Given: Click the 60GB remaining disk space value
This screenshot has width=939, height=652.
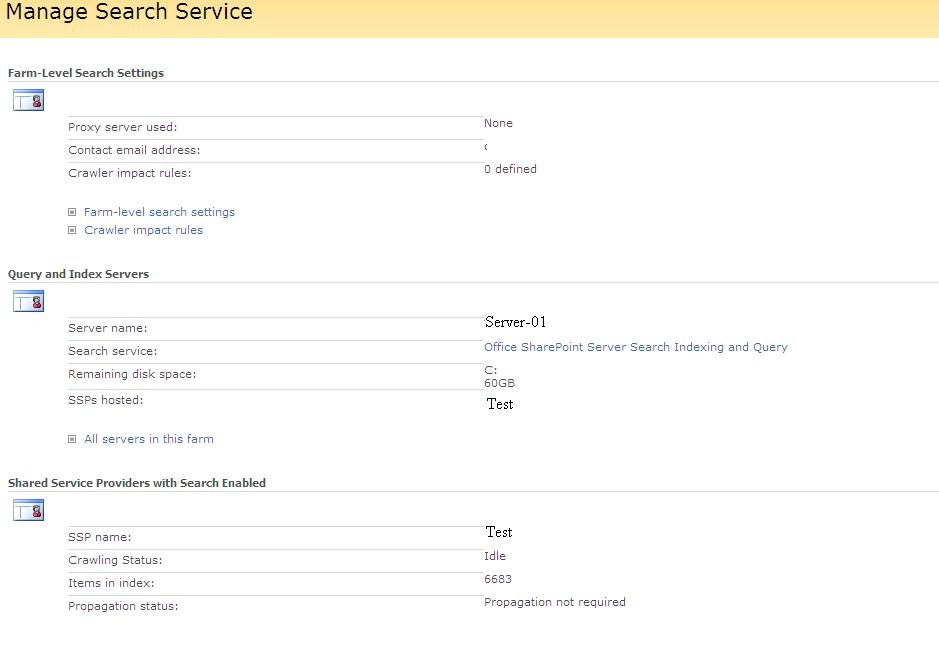Looking at the screenshot, I should coord(499,383).
